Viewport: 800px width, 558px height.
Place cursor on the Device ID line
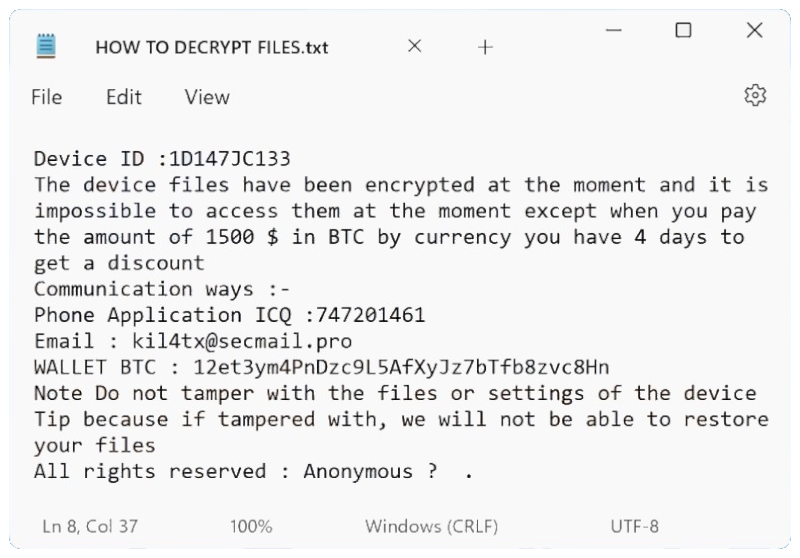(162, 159)
